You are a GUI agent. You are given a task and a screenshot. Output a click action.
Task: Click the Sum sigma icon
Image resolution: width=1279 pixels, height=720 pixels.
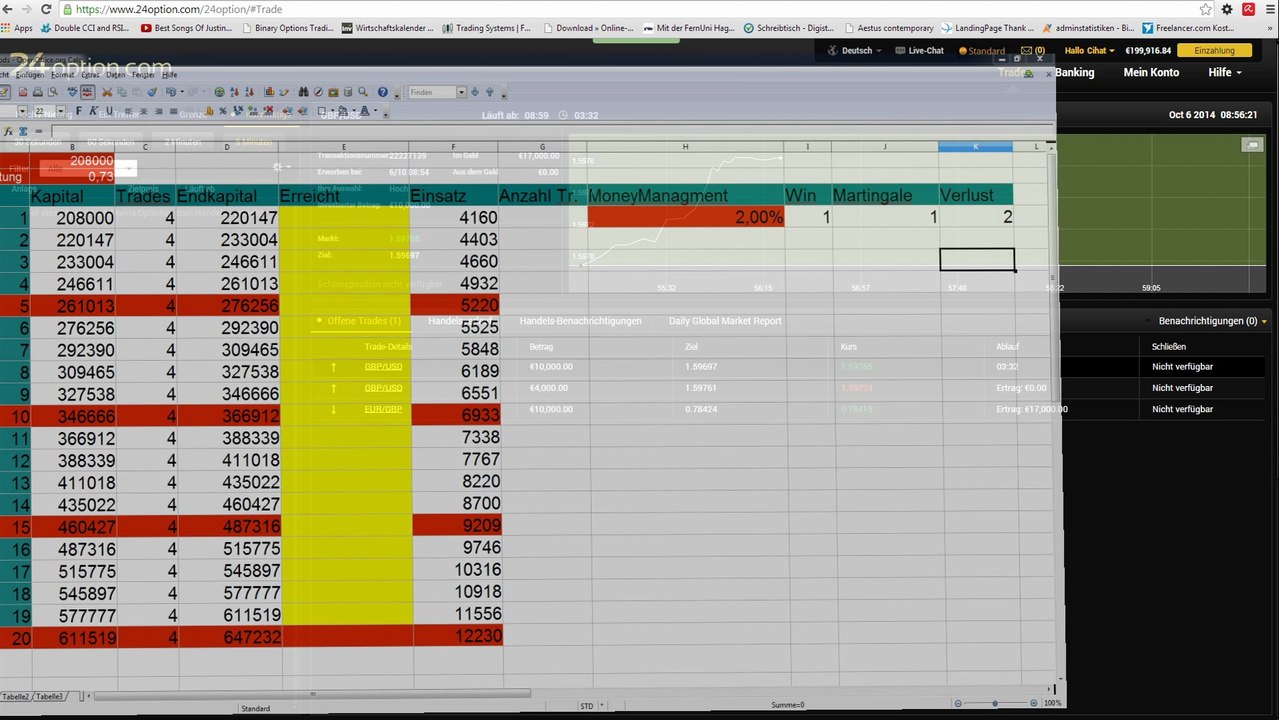pyautogui.click(x=23, y=131)
